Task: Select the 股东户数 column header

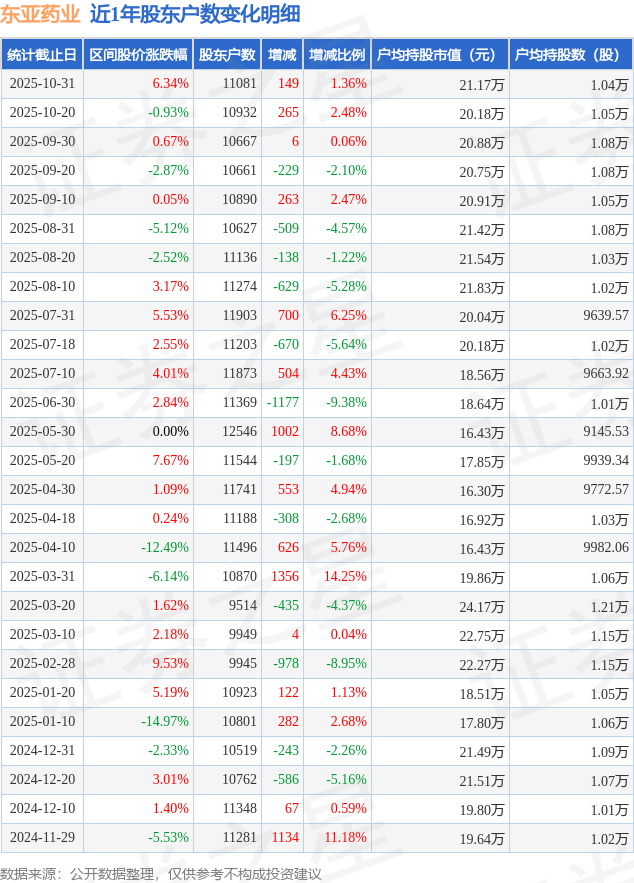Action: point(226,55)
